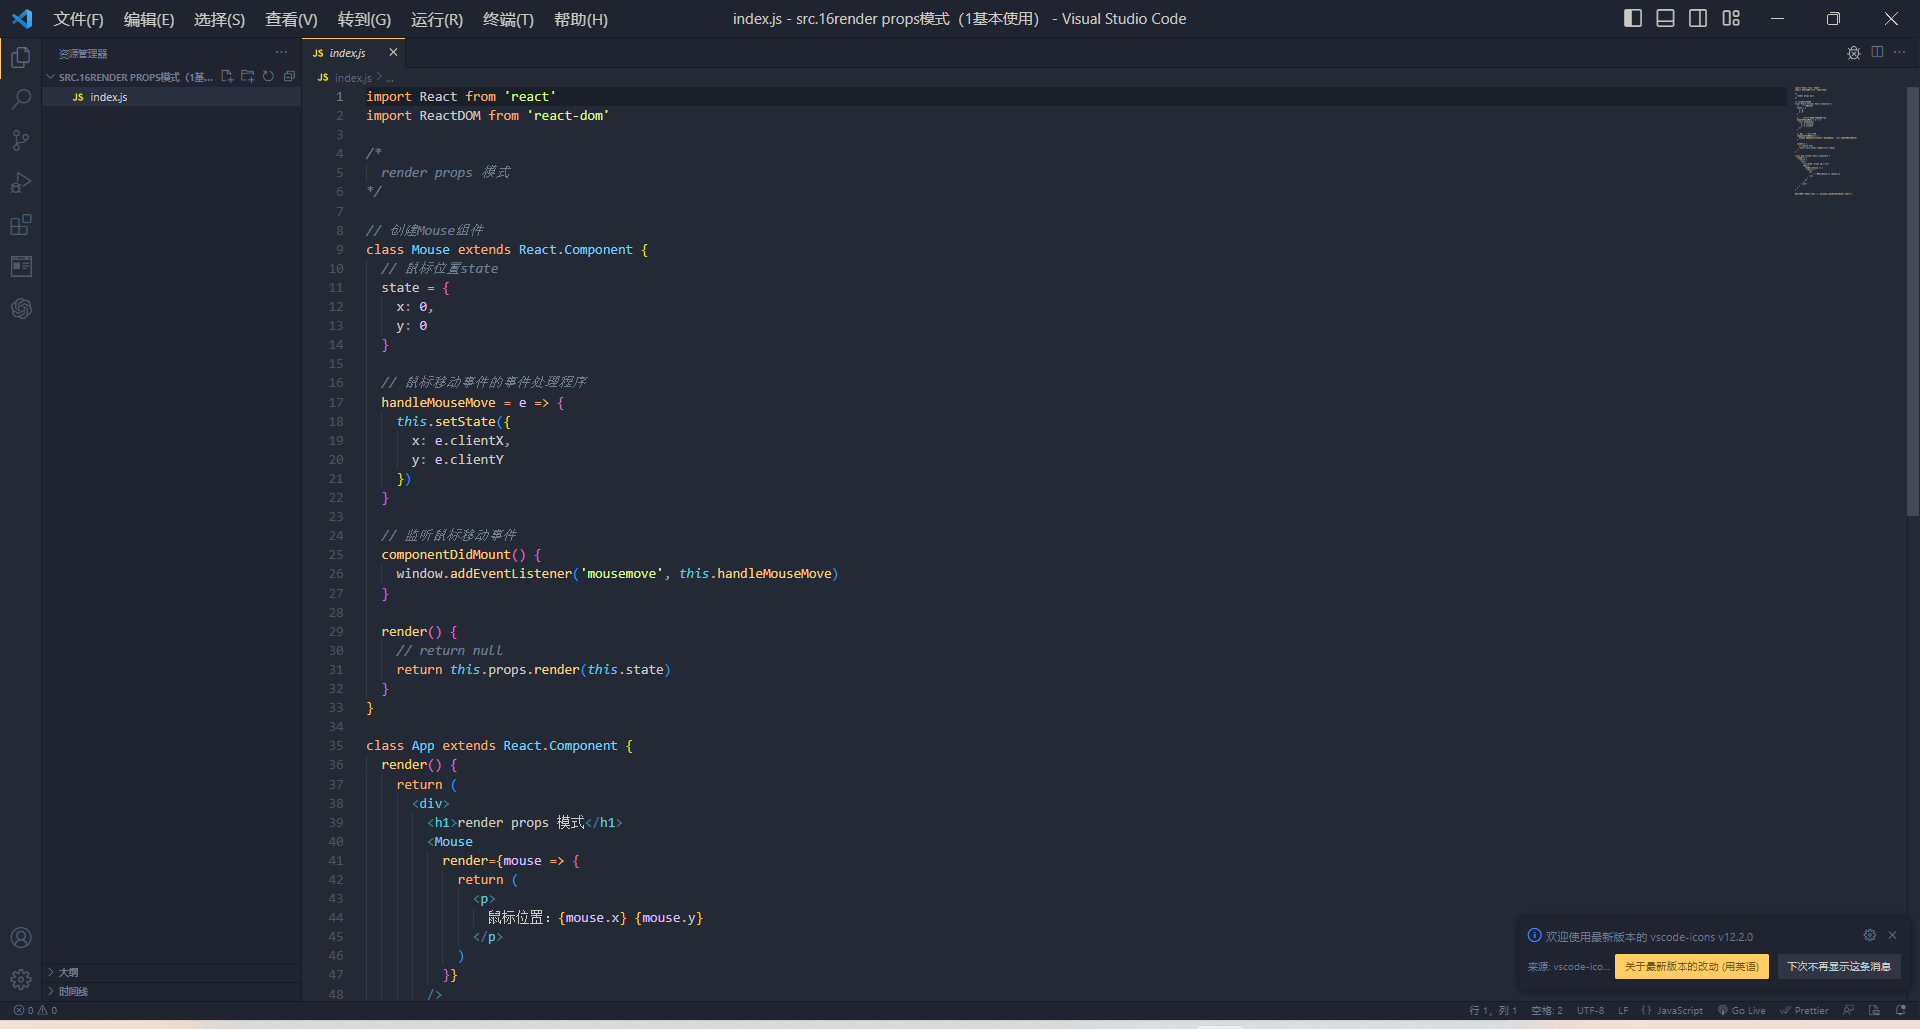Viewport: 1920px width, 1029px height.
Task: Expand the 大纲 outline section
Action: point(171,972)
